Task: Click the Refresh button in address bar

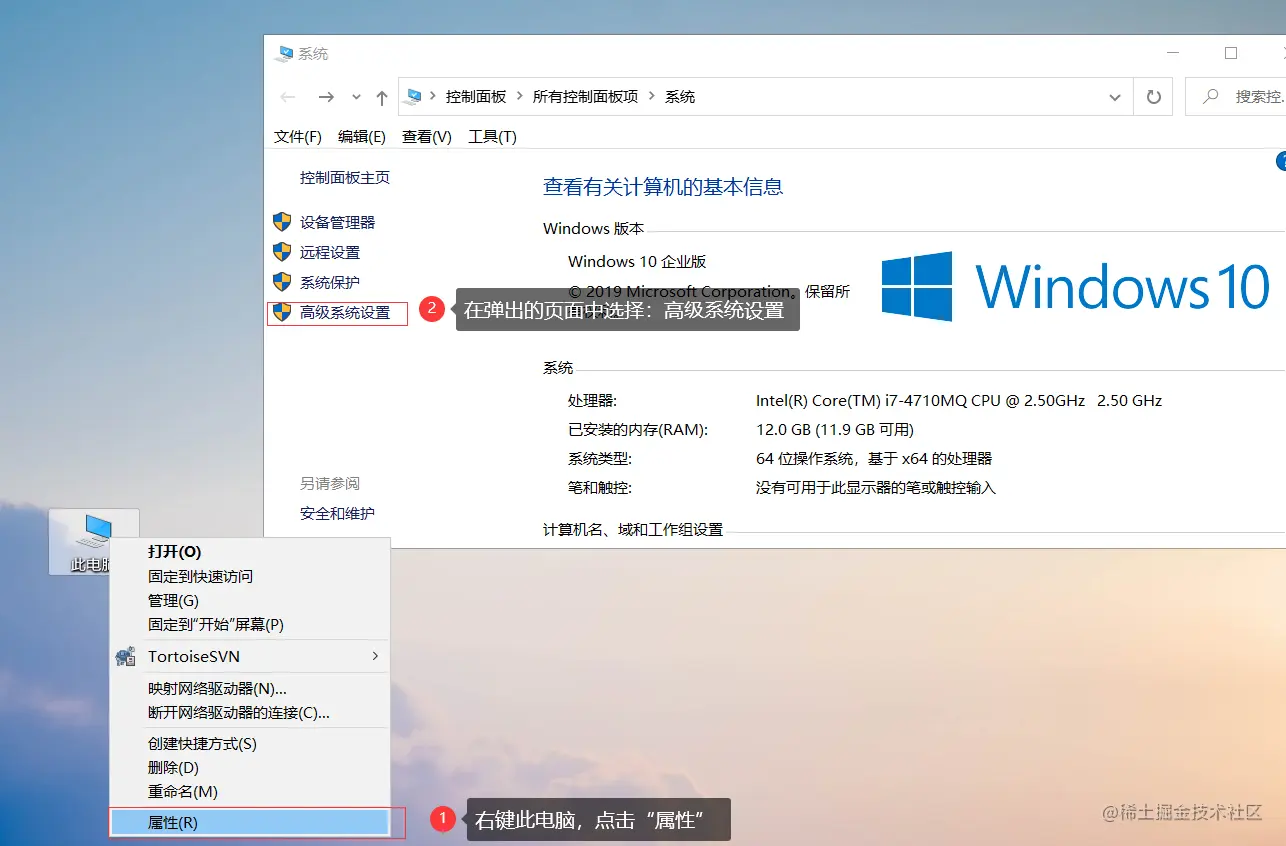Action: pos(1153,97)
